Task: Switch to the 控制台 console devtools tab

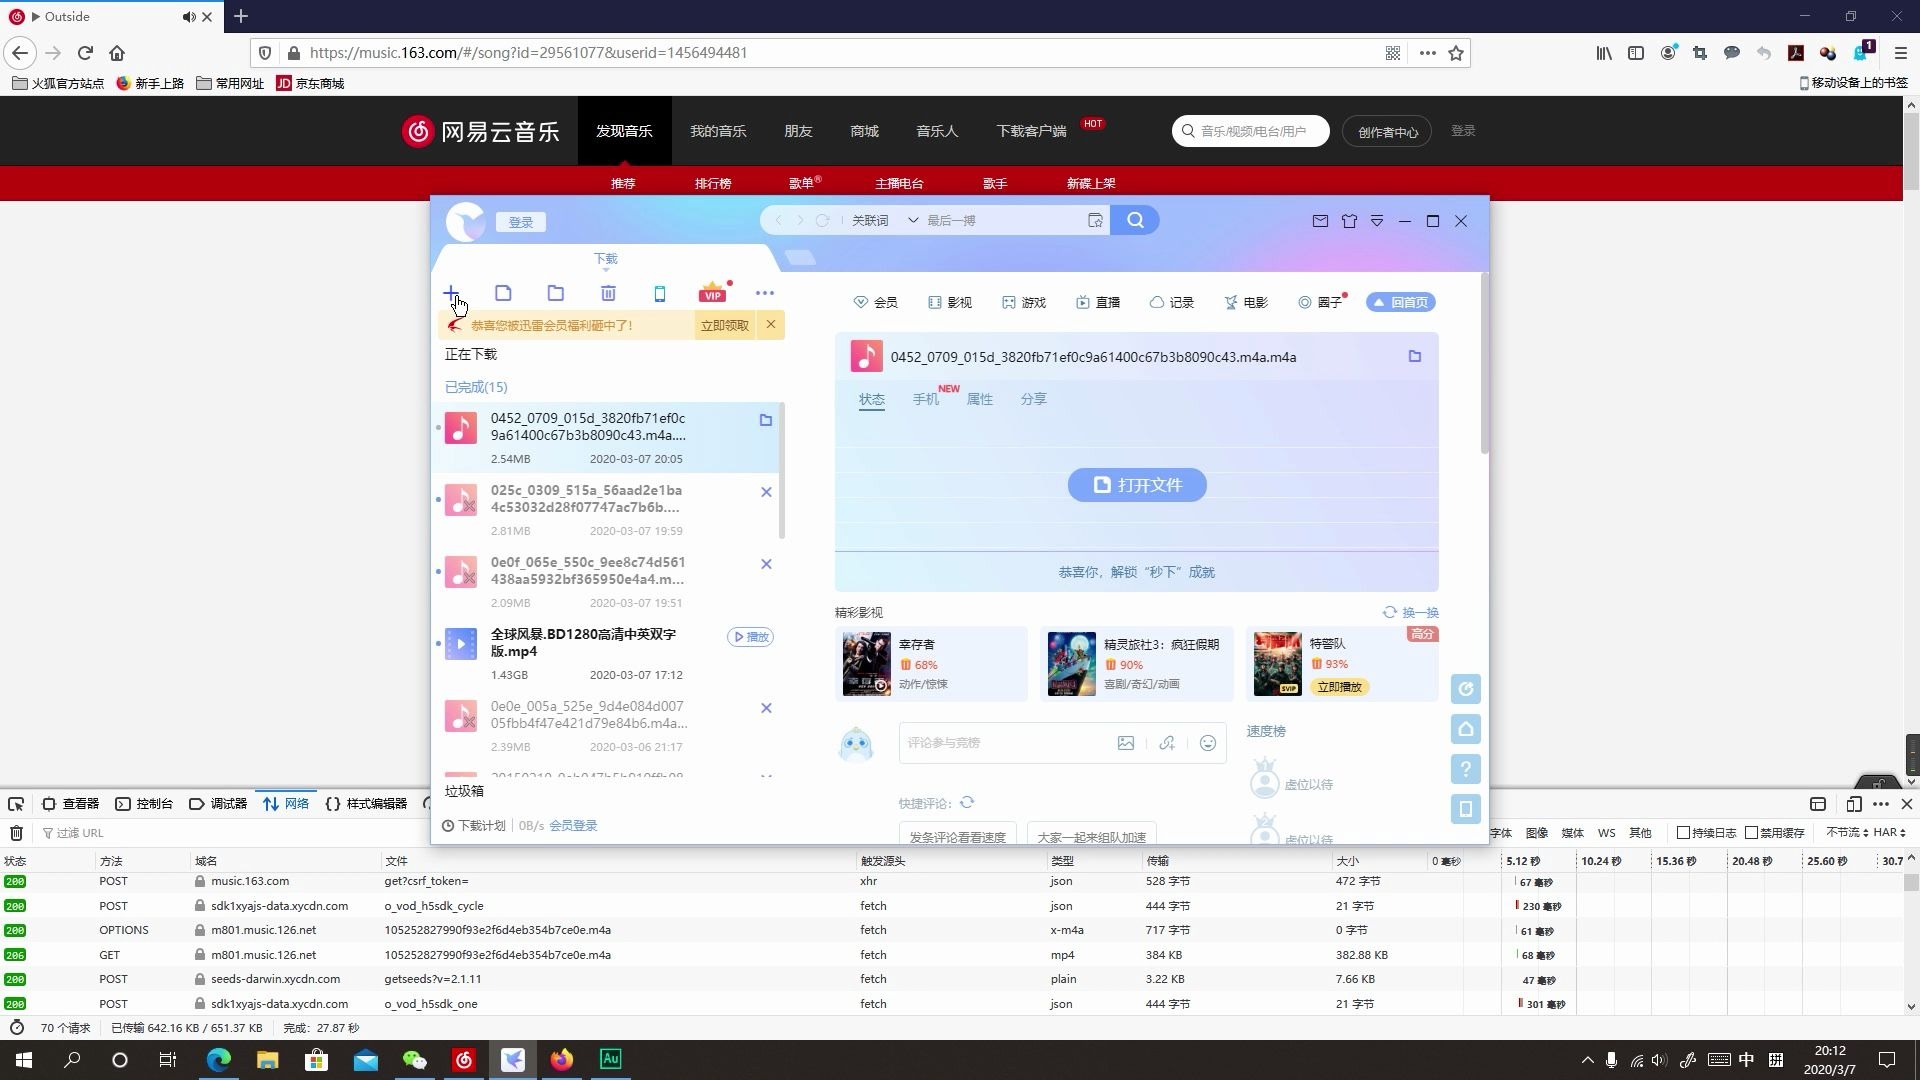Action: 144,804
